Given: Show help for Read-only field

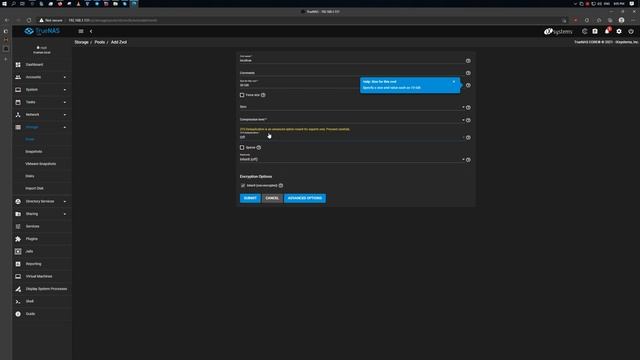Looking at the screenshot, I should coord(468,160).
